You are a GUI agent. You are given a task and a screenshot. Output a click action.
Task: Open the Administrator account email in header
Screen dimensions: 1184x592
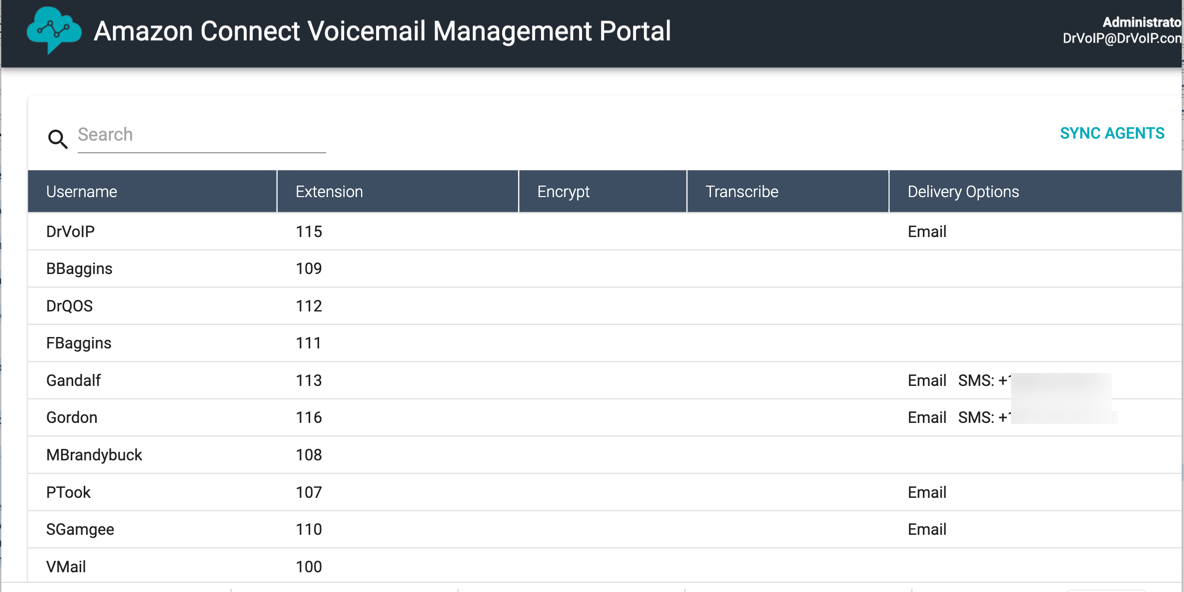pos(1121,39)
